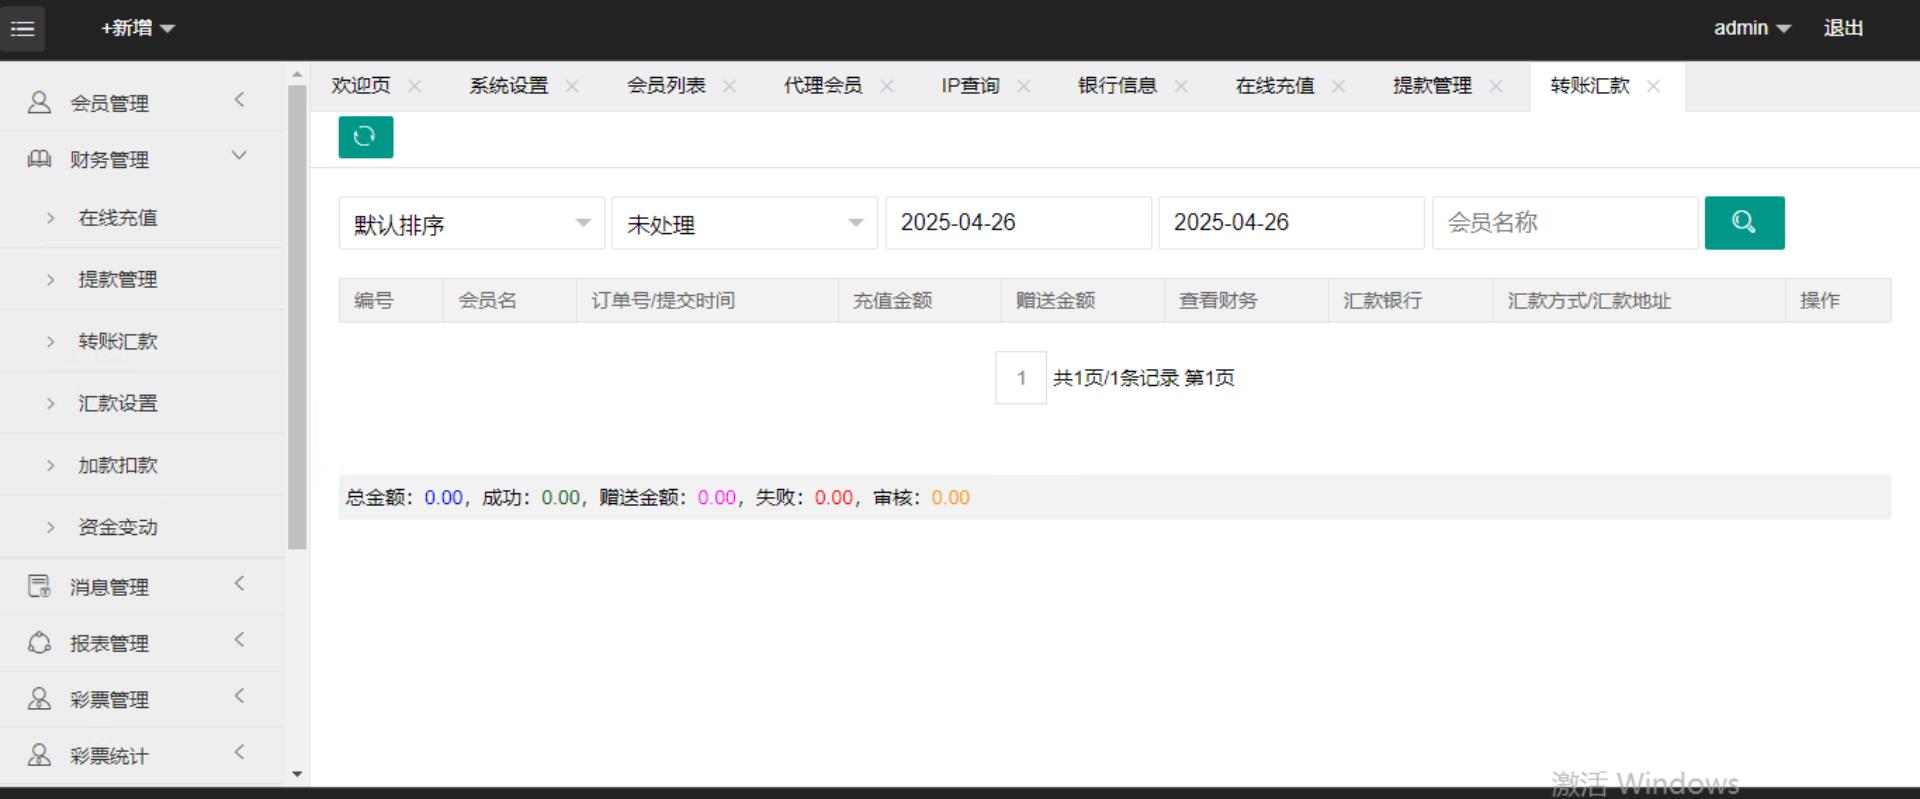Viewport: 1920px width, 799px height.
Task: Switch to the 会员列表 tab
Action: [666, 86]
